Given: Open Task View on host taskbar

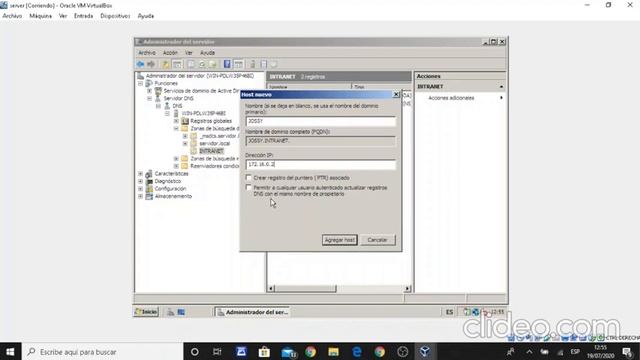Looking at the screenshot, I should [x=217, y=351].
